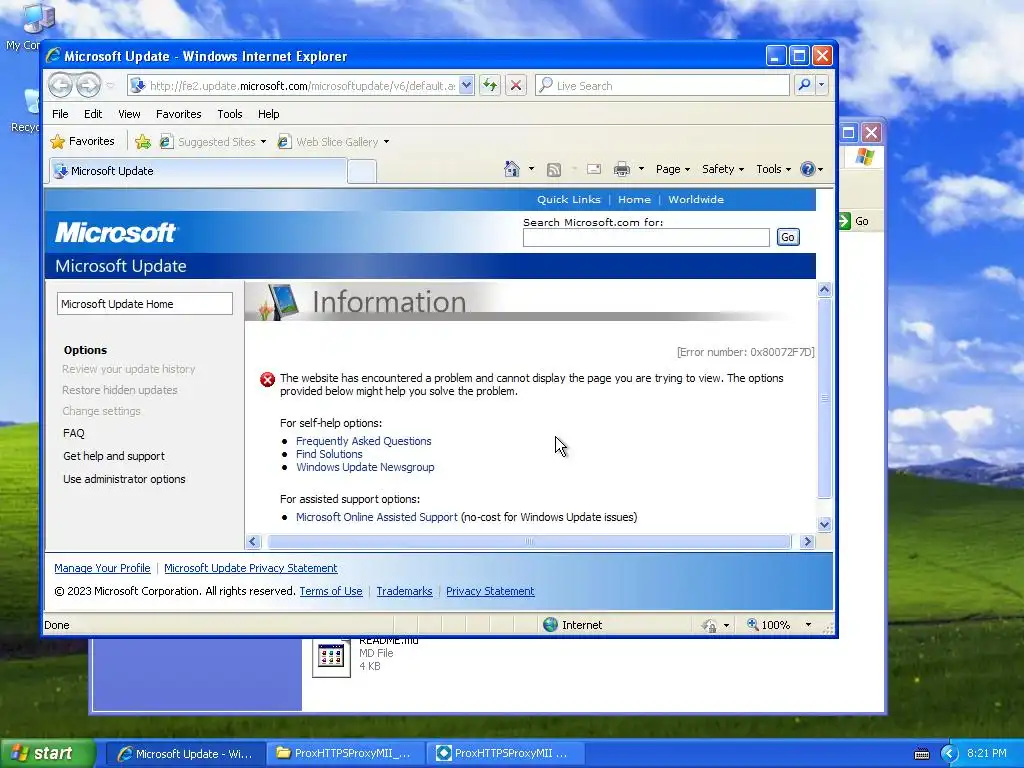Click the Refresh page icon
Image resolution: width=1024 pixels, height=768 pixels.
click(490, 86)
